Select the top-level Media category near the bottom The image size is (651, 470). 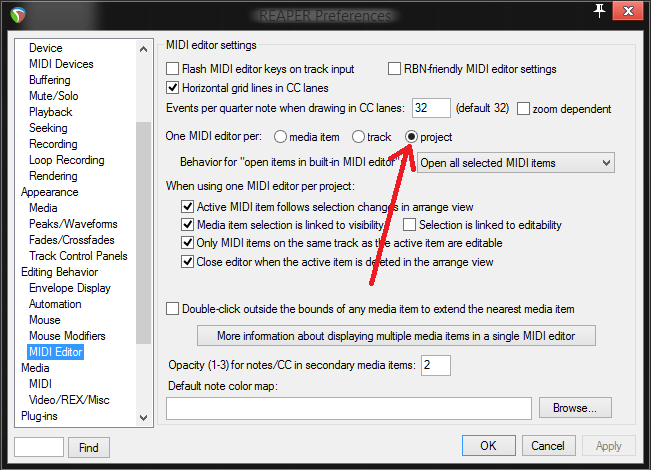click(x=35, y=368)
